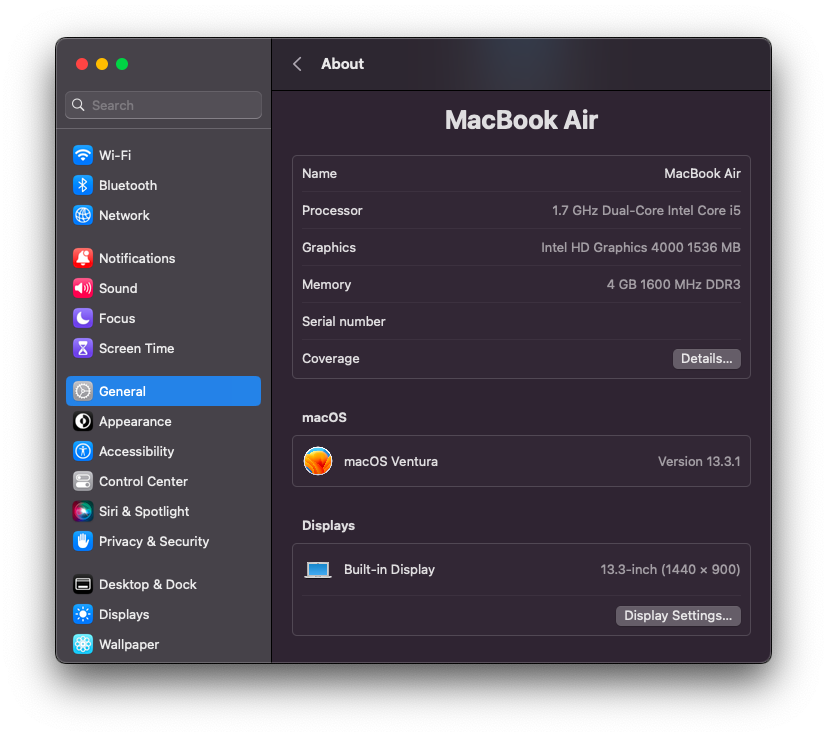Click the Built-in Display label
Image resolution: width=827 pixels, height=737 pixels.
coord(389,570)
